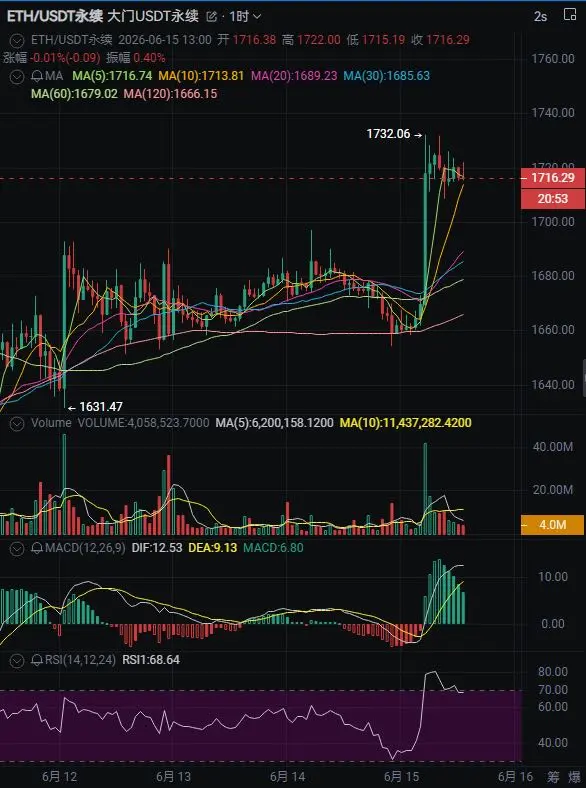
Task: Click the alert bell icon next to RSI
Action: (x=37, y=660)
